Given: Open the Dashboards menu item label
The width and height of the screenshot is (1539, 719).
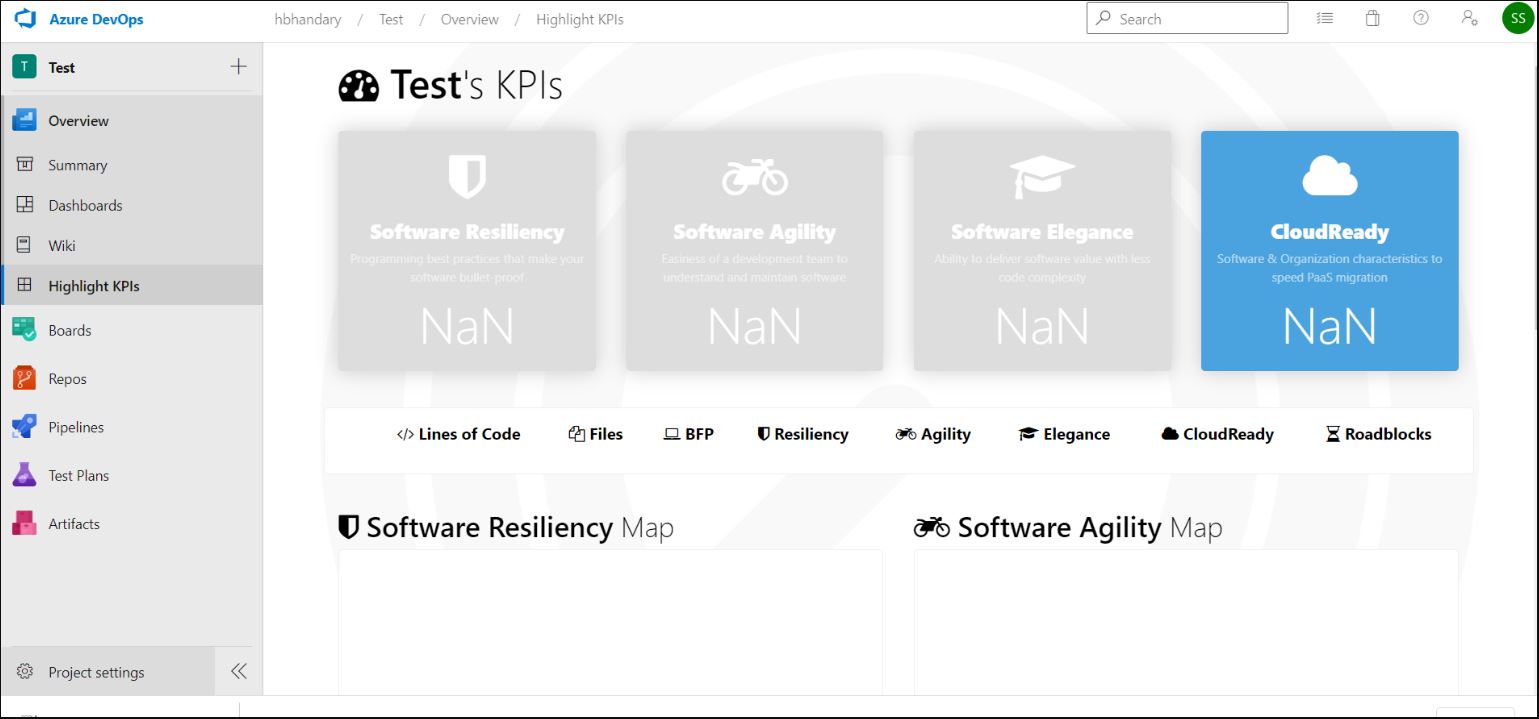Looking at the screenshot, I should [86, 205].
